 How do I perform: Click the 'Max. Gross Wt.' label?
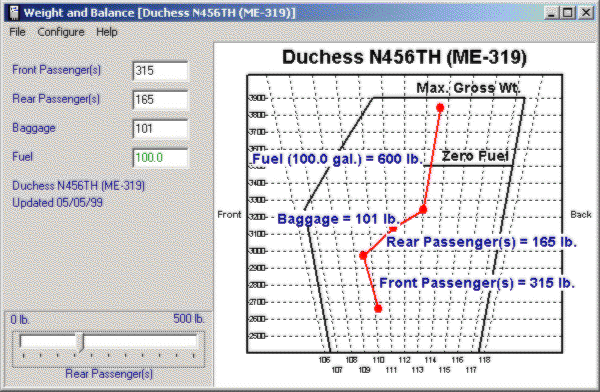click(468, 88)
